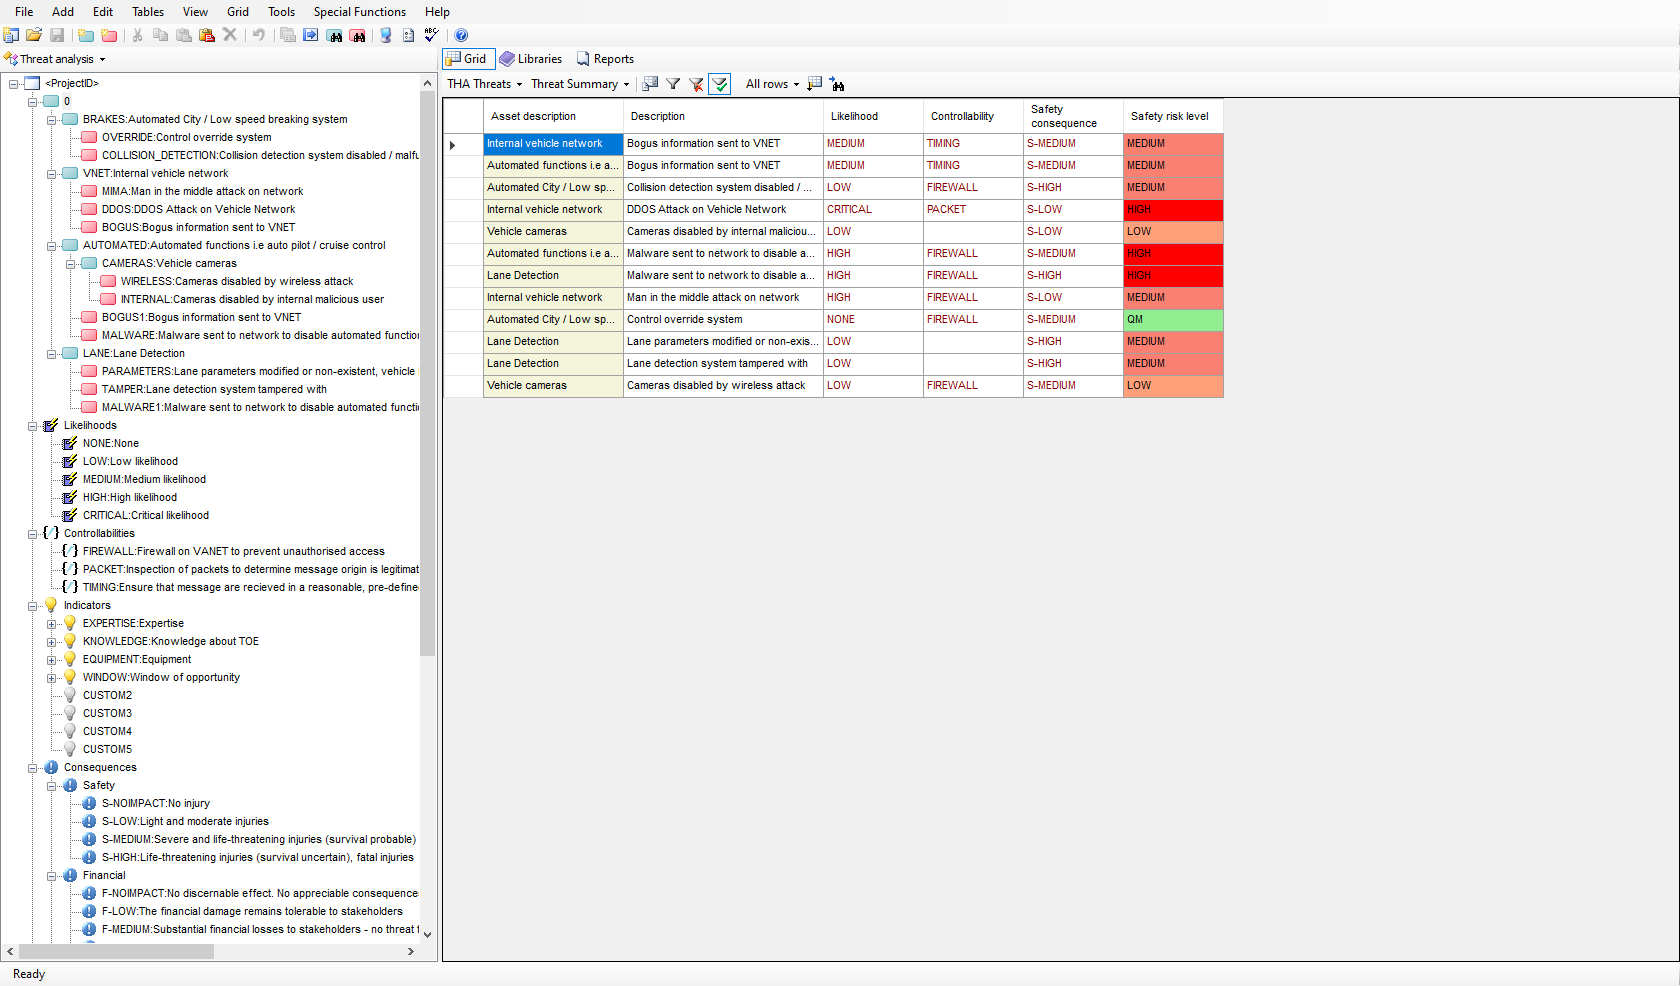Expand the EXPERTISE indicator node
The width and height of the screenshot is (1680, 986).
[52, 624]
